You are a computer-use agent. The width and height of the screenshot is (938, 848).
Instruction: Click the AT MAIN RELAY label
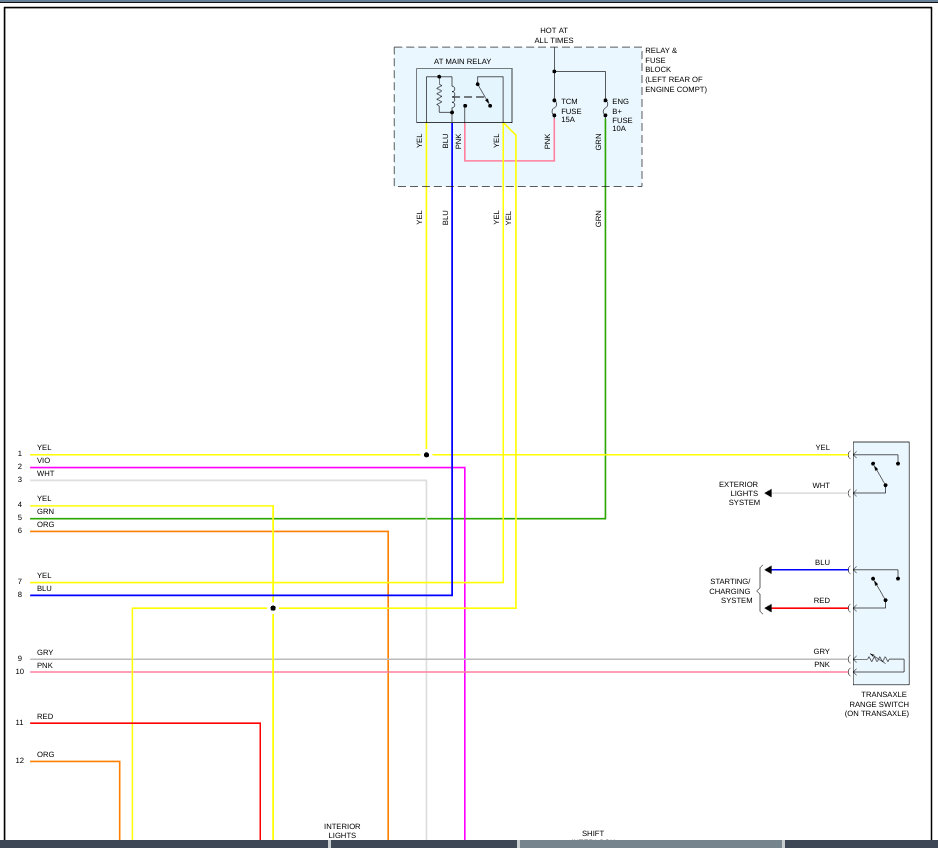(x=462, y=61)
